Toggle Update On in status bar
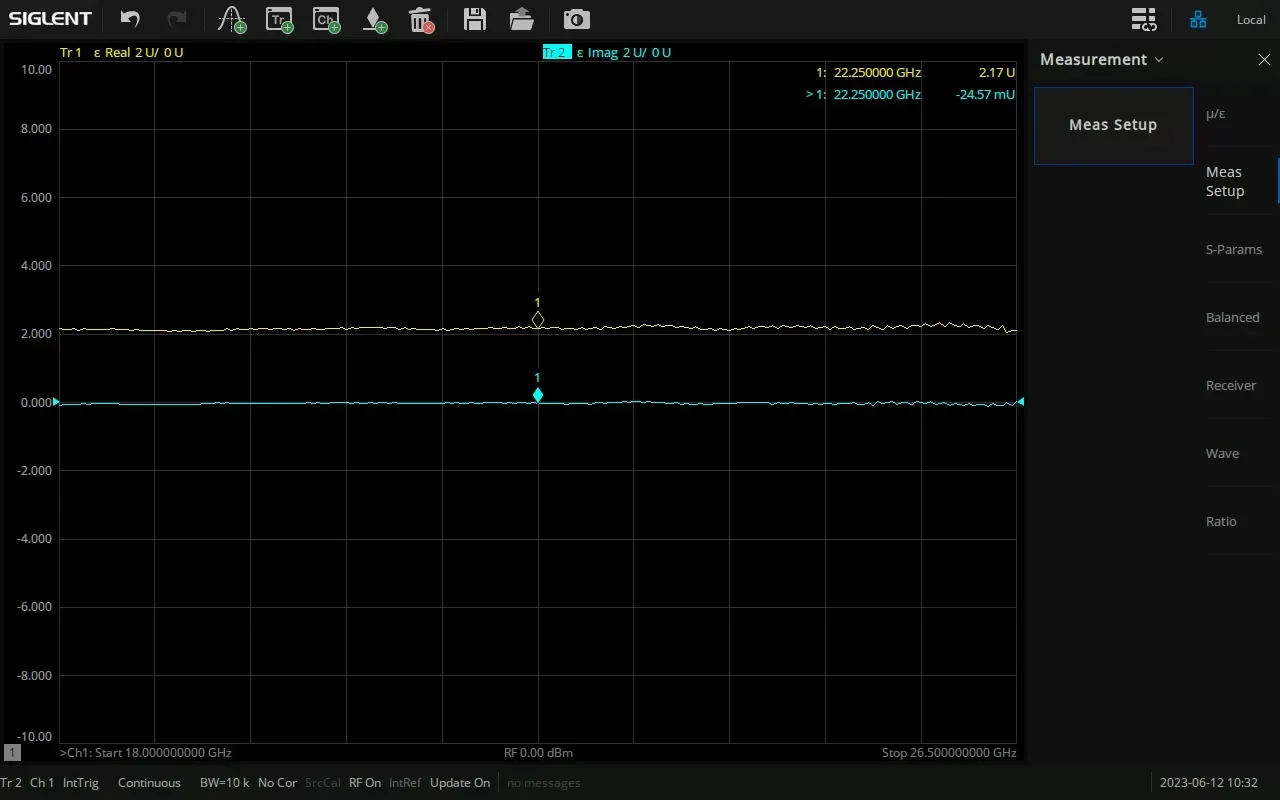The height and width of the screenshot is (800, 1280). point(459,783)
